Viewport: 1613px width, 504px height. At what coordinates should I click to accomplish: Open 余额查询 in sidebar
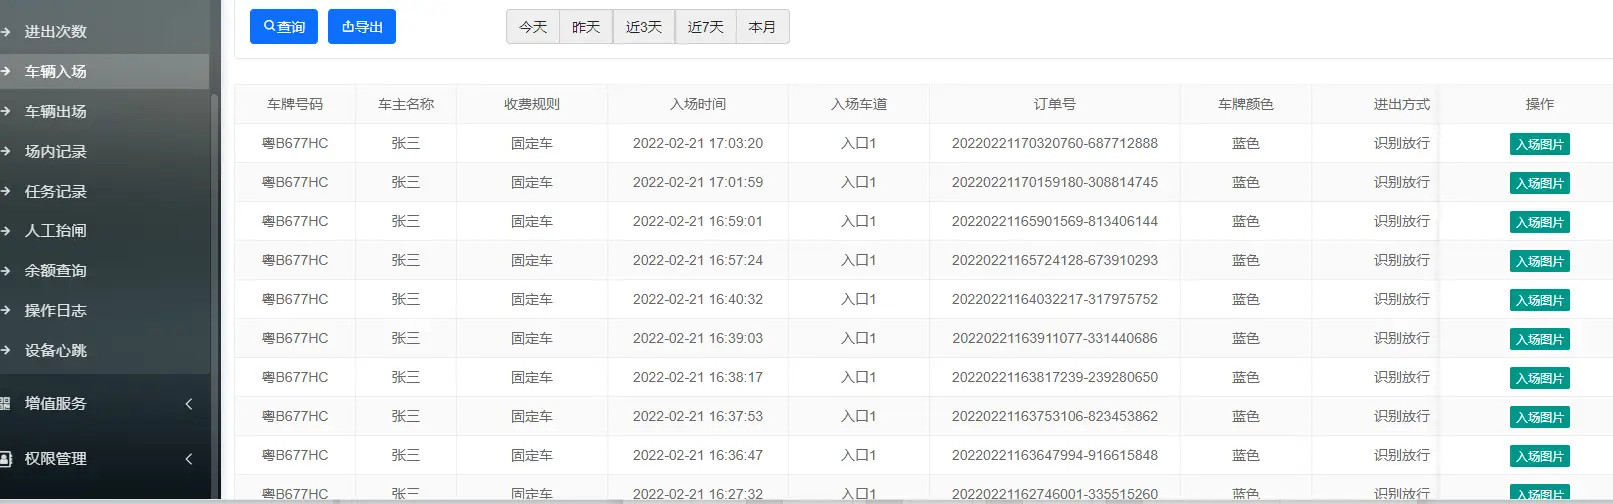click(x=56, y=271)
